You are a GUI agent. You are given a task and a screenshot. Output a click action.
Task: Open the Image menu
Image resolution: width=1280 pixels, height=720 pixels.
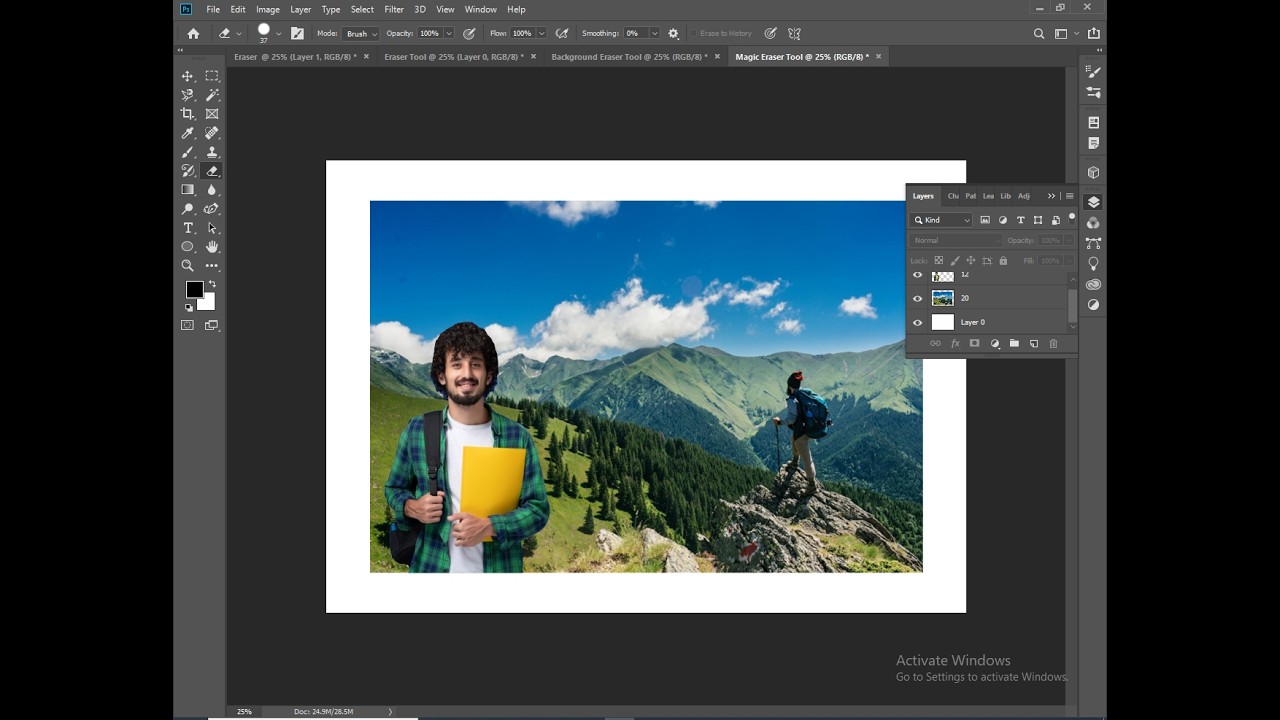coord(268,9)
